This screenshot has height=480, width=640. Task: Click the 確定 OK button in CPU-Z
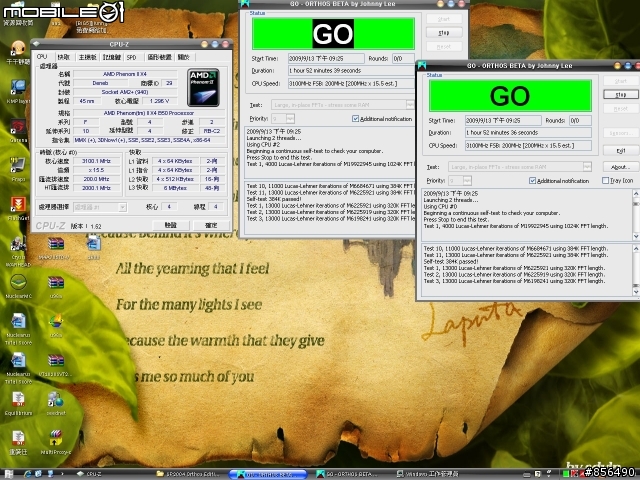211,225
